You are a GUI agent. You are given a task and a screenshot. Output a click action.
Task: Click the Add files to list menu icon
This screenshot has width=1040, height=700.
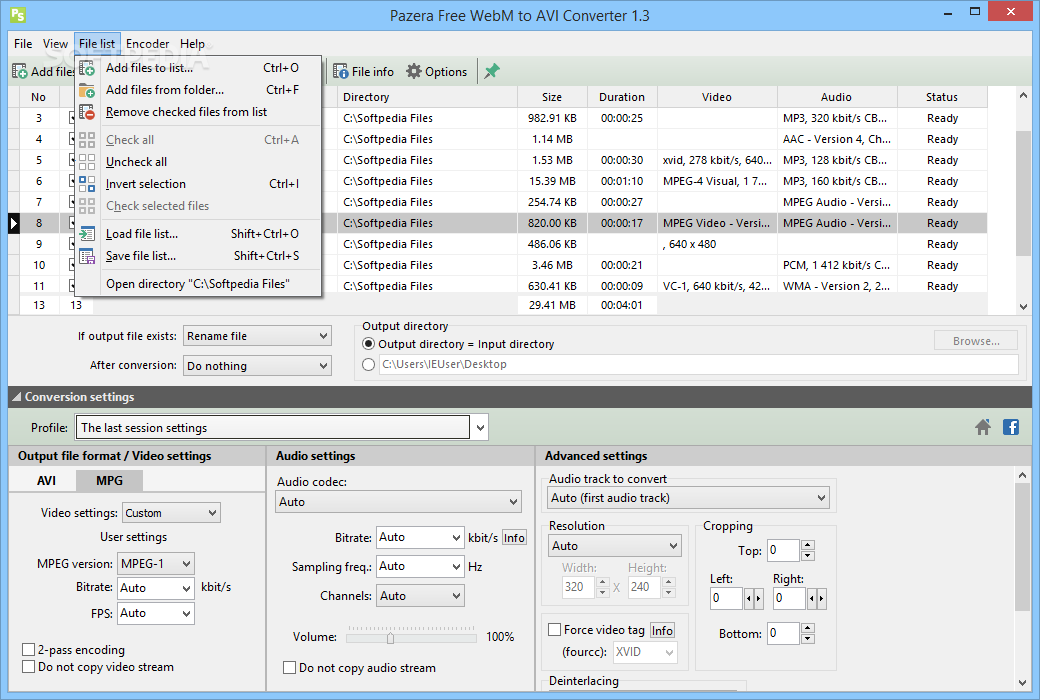[x=87, y=68]
